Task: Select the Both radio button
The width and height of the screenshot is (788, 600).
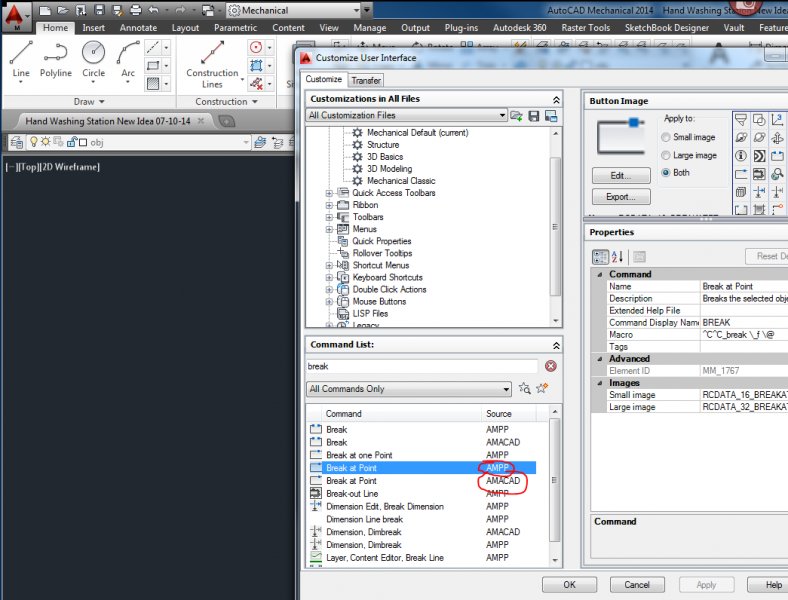Action: (x=666, y=172)
